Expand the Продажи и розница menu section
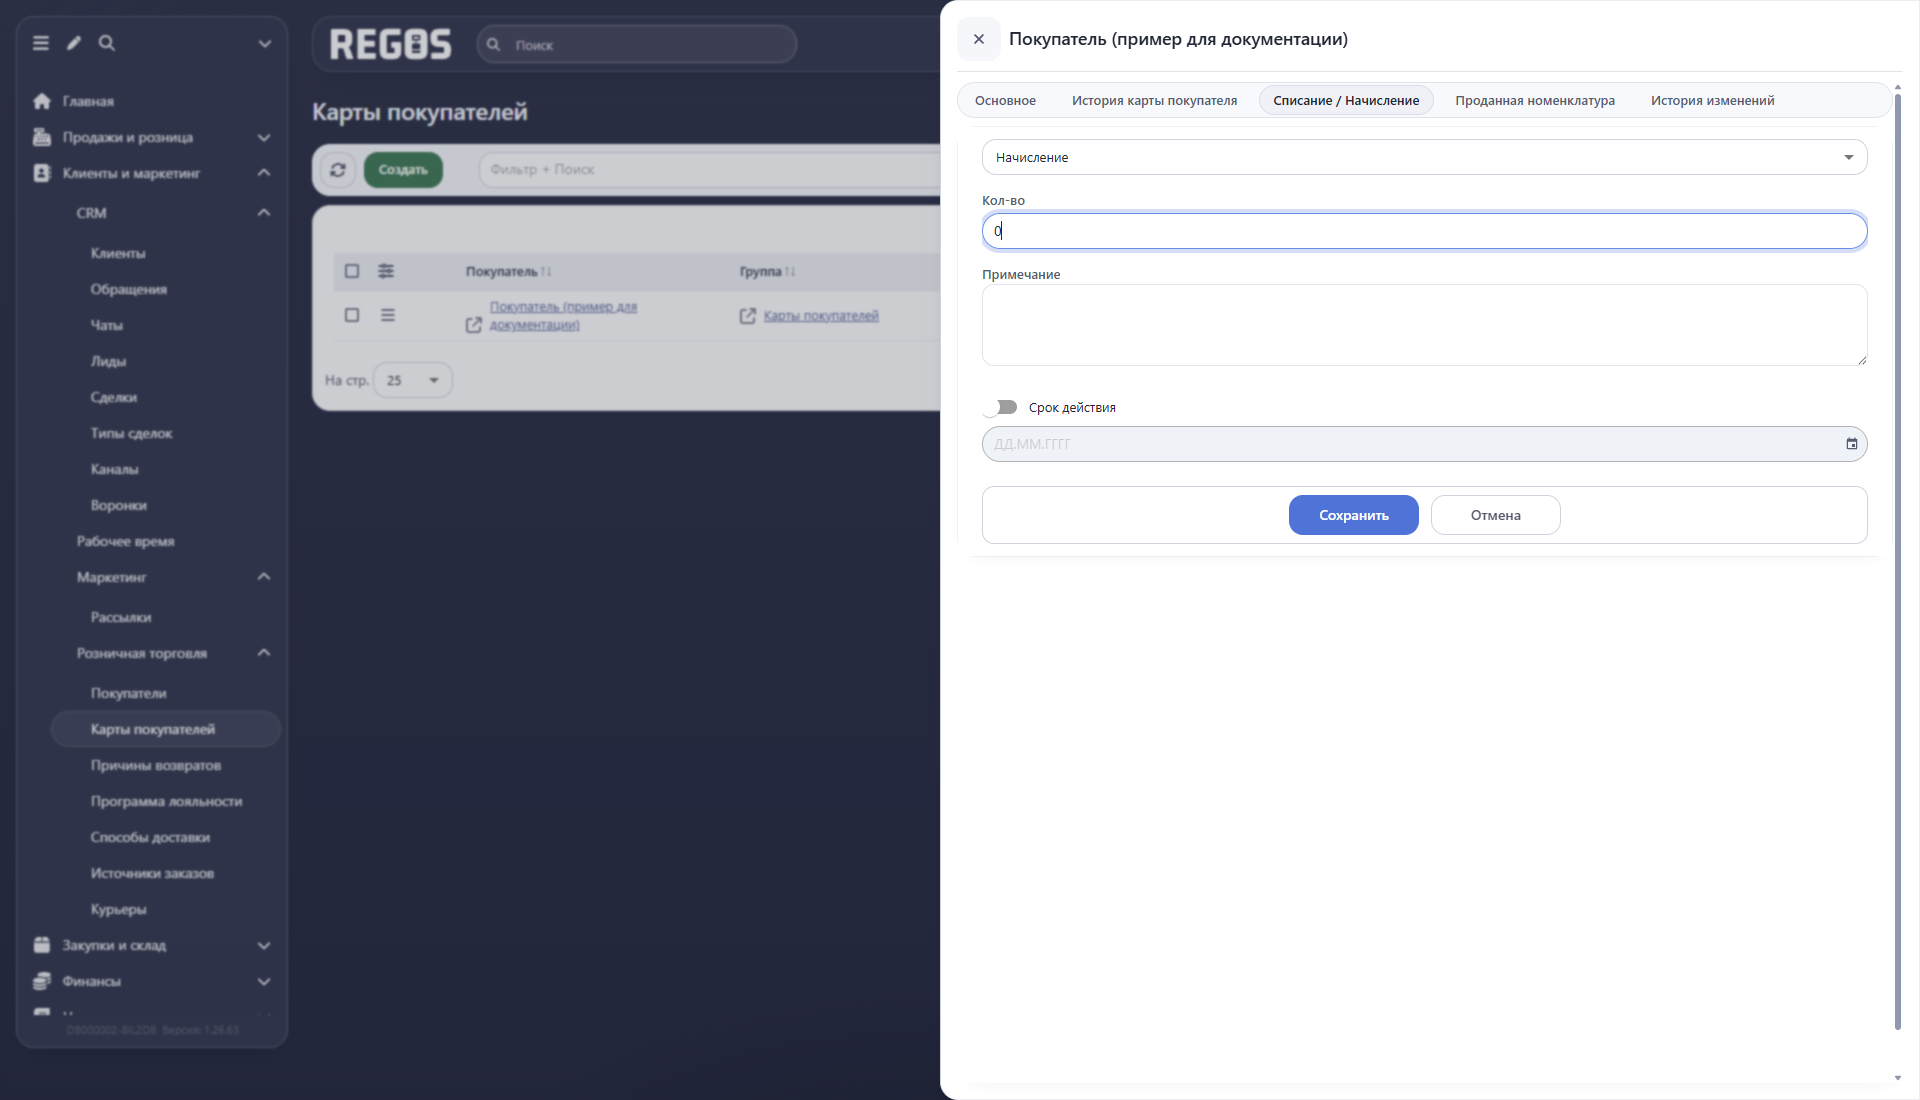The image size is (1920, 1100). [x=264, y=137]
